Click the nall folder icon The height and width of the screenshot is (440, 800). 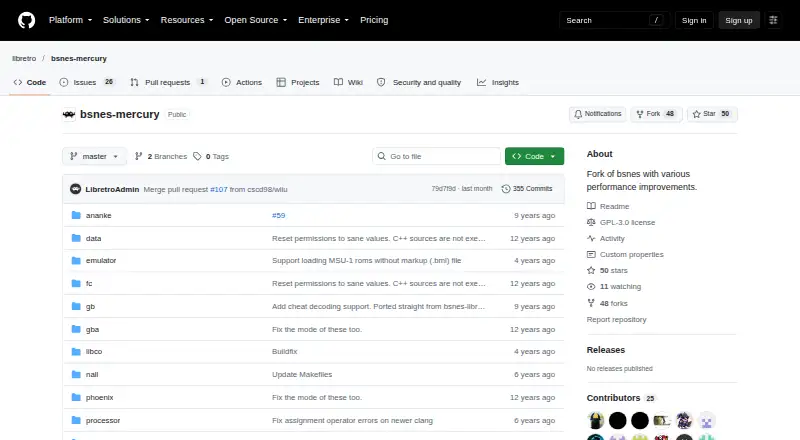coord(76,375)
